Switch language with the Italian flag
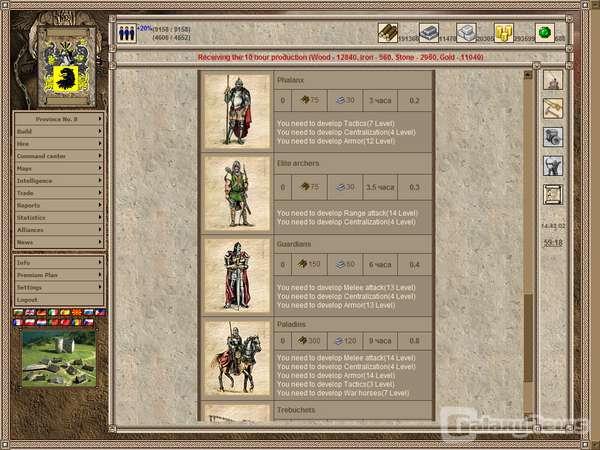The image size is (600, 450). click(53, 312)
